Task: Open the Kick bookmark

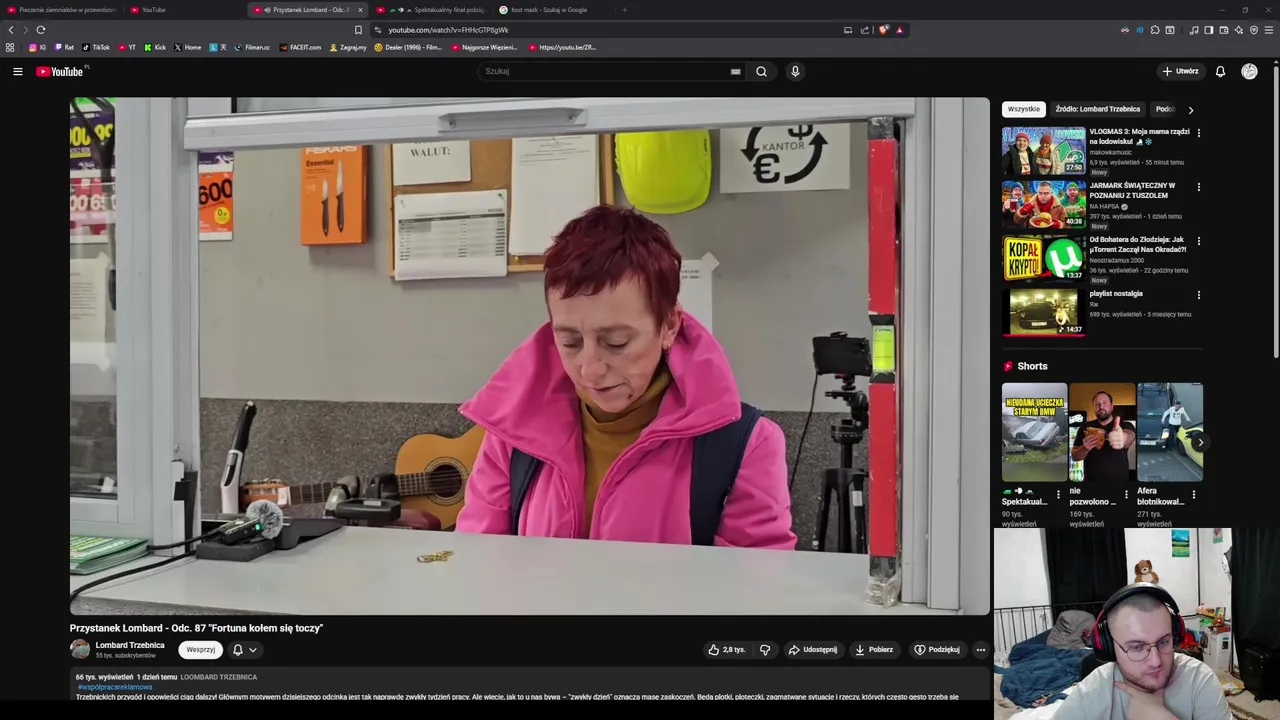Action: point(155,47)
